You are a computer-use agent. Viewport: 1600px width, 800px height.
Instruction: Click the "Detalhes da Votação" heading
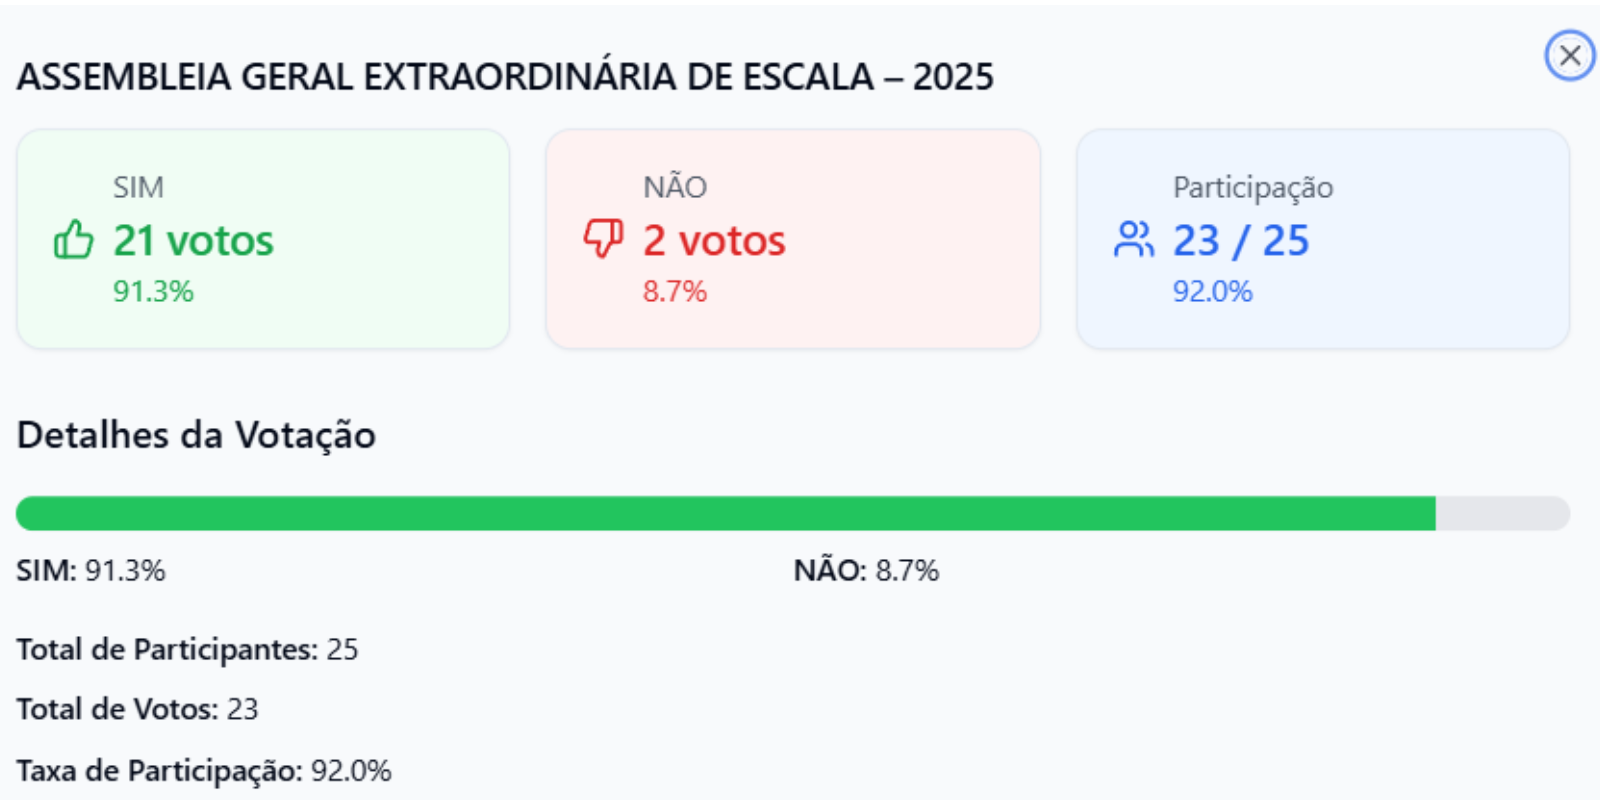[x=196, y=435]
